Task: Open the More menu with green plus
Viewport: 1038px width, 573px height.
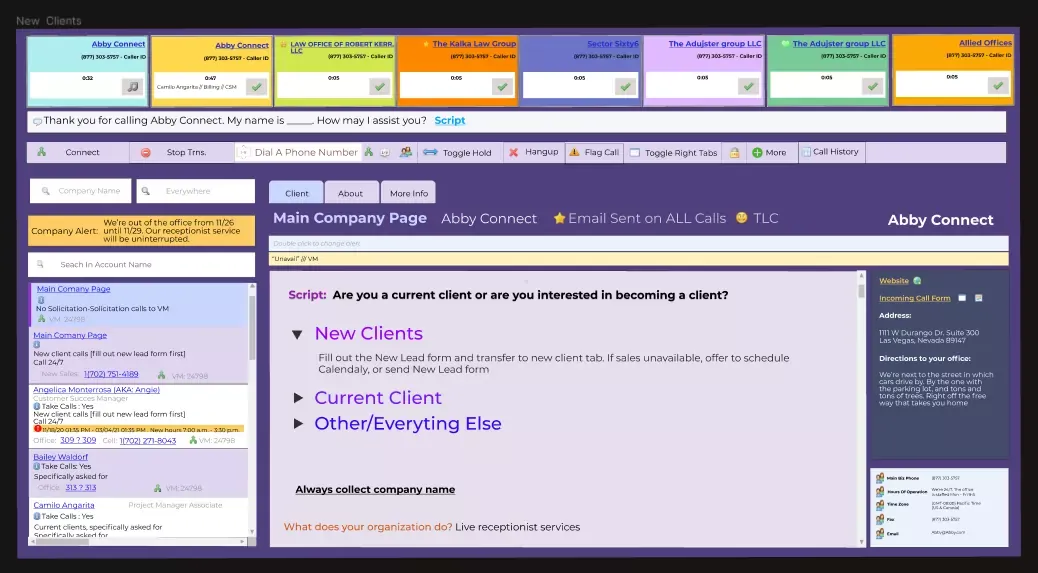Action: (770, 152)
